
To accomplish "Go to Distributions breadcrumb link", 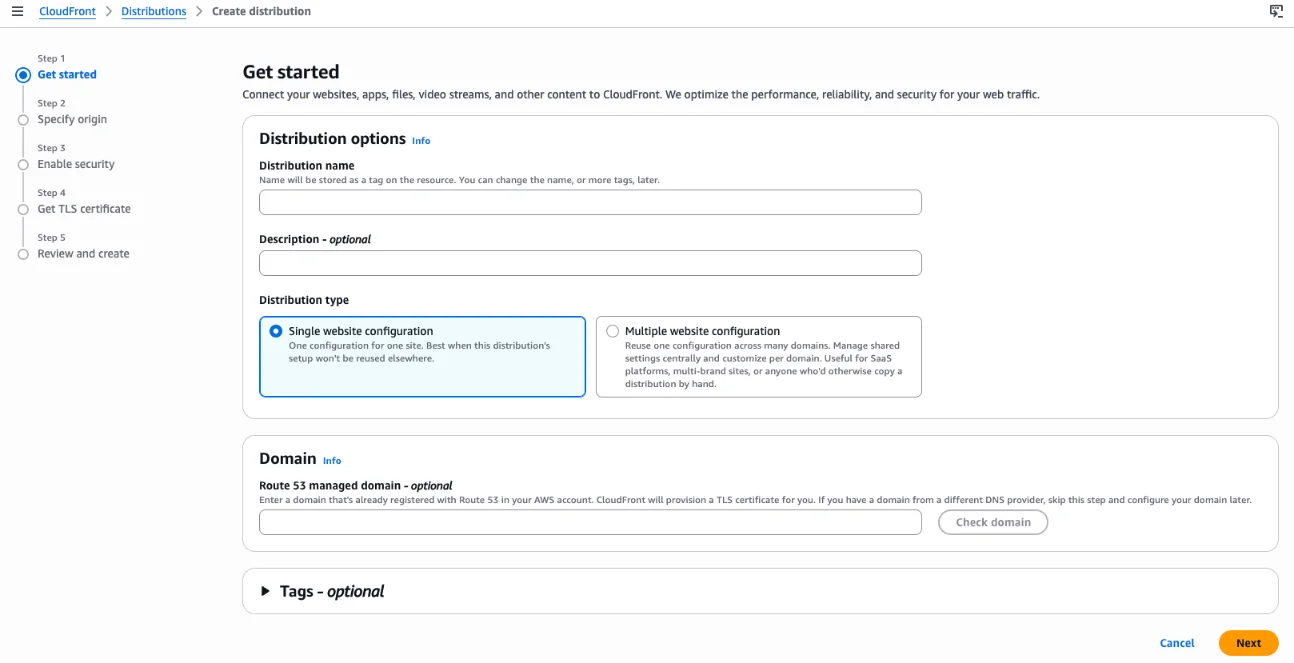I will click(x=153, y=12).
